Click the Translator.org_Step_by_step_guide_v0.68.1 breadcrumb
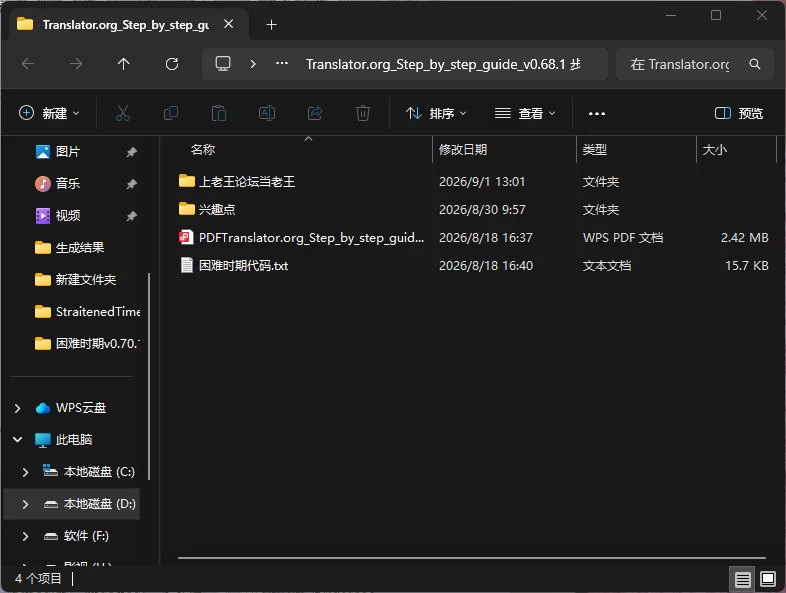 [x=443, y=64]
